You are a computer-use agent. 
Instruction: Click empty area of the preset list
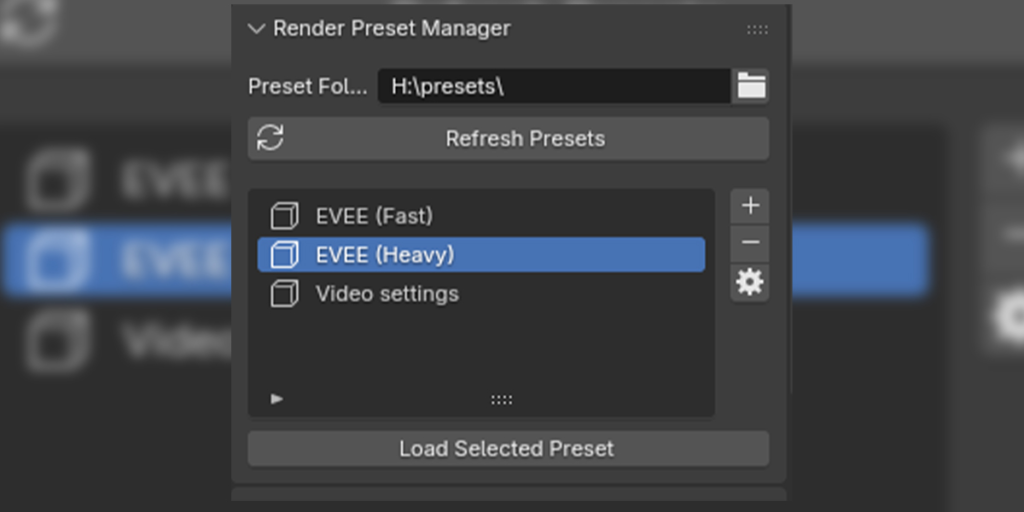tap(481, 349)
